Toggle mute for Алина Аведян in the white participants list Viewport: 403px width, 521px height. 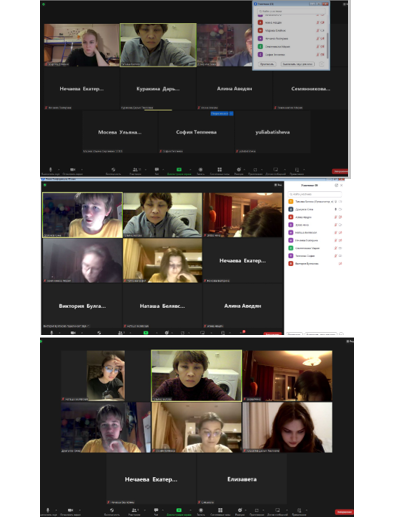click(x=336, y=217)
